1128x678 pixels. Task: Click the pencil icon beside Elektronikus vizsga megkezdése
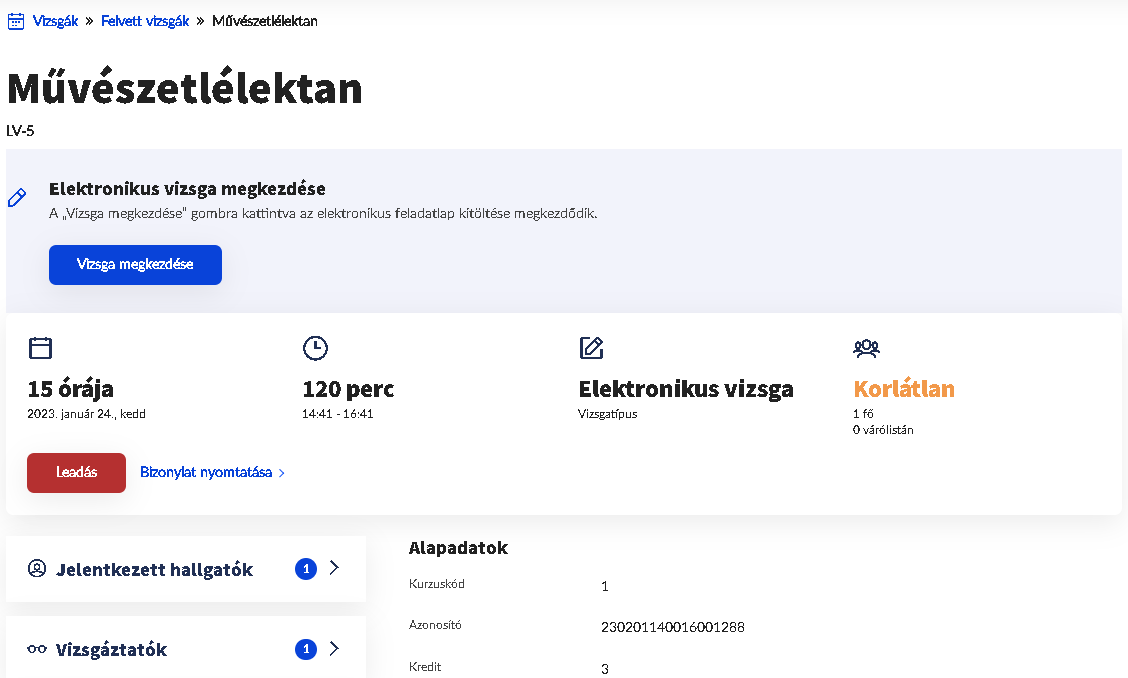click(x=16, y=198)
